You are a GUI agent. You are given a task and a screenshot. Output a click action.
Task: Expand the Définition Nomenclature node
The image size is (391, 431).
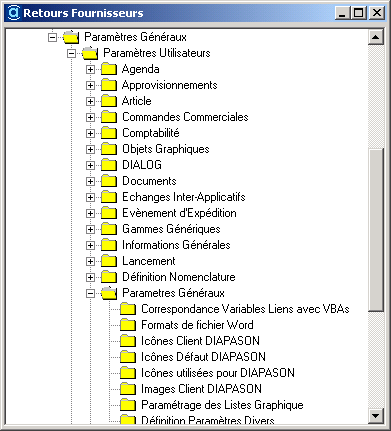point(90,277)
